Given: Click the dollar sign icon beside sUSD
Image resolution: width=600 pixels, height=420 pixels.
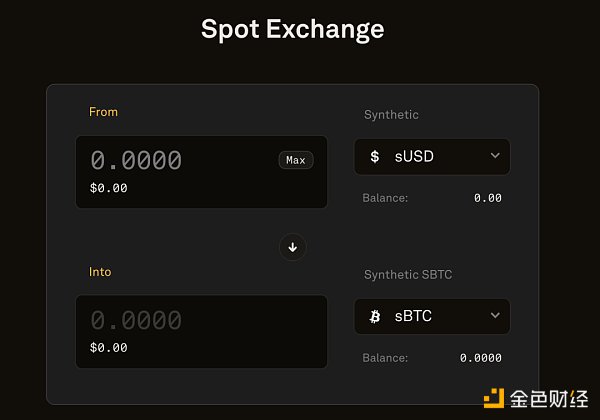Looking at the screenshot, I should pos(375,157).
